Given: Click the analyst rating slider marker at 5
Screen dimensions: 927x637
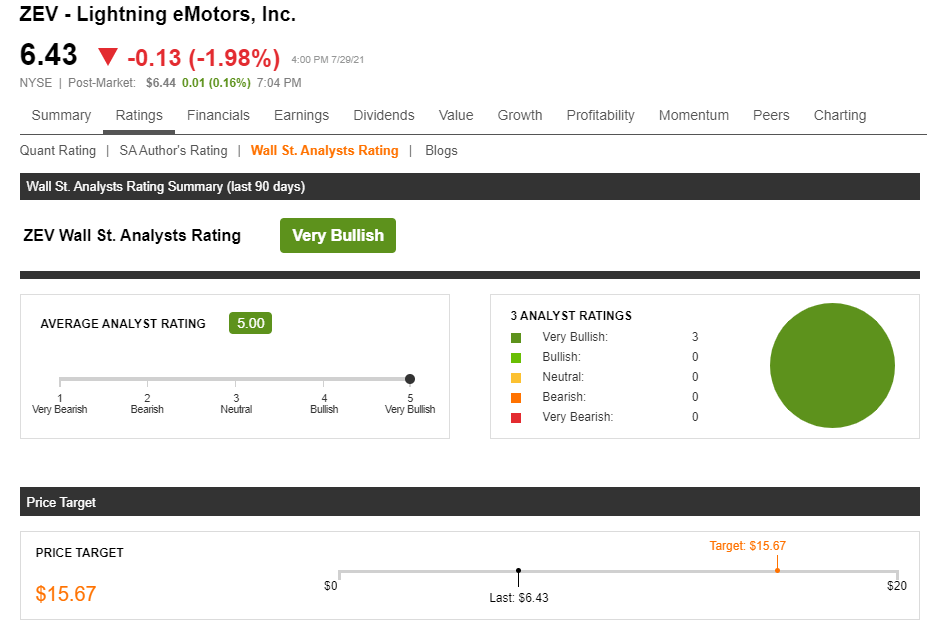Looking at the screenshot, I should 409,379.
